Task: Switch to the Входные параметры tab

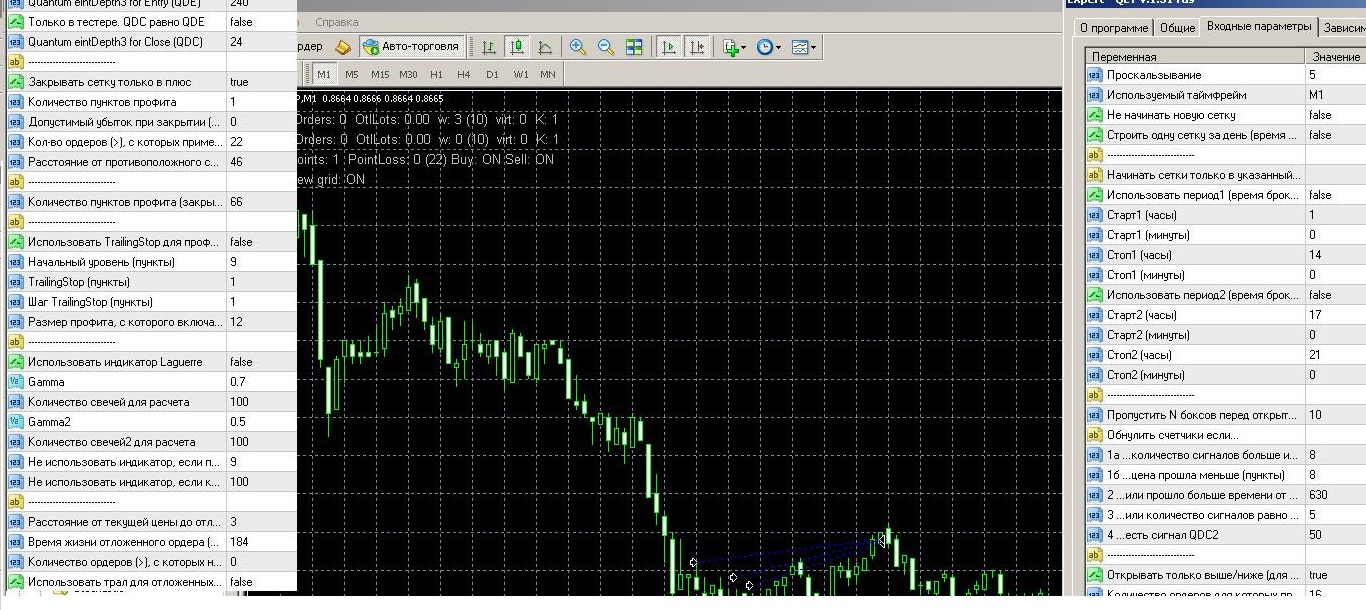Action: point(1258,27)
